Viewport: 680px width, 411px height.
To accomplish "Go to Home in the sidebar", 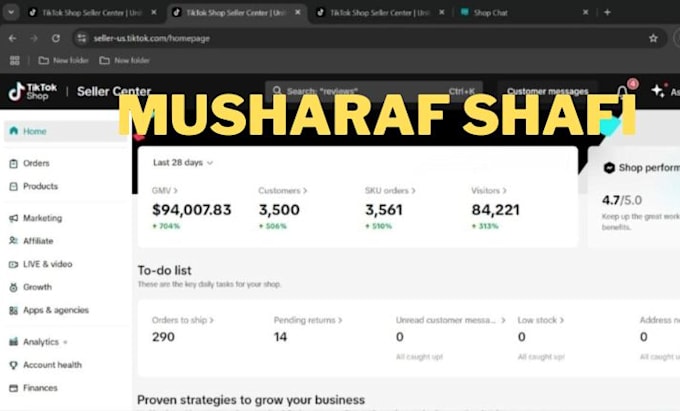I will coord(65,131).
